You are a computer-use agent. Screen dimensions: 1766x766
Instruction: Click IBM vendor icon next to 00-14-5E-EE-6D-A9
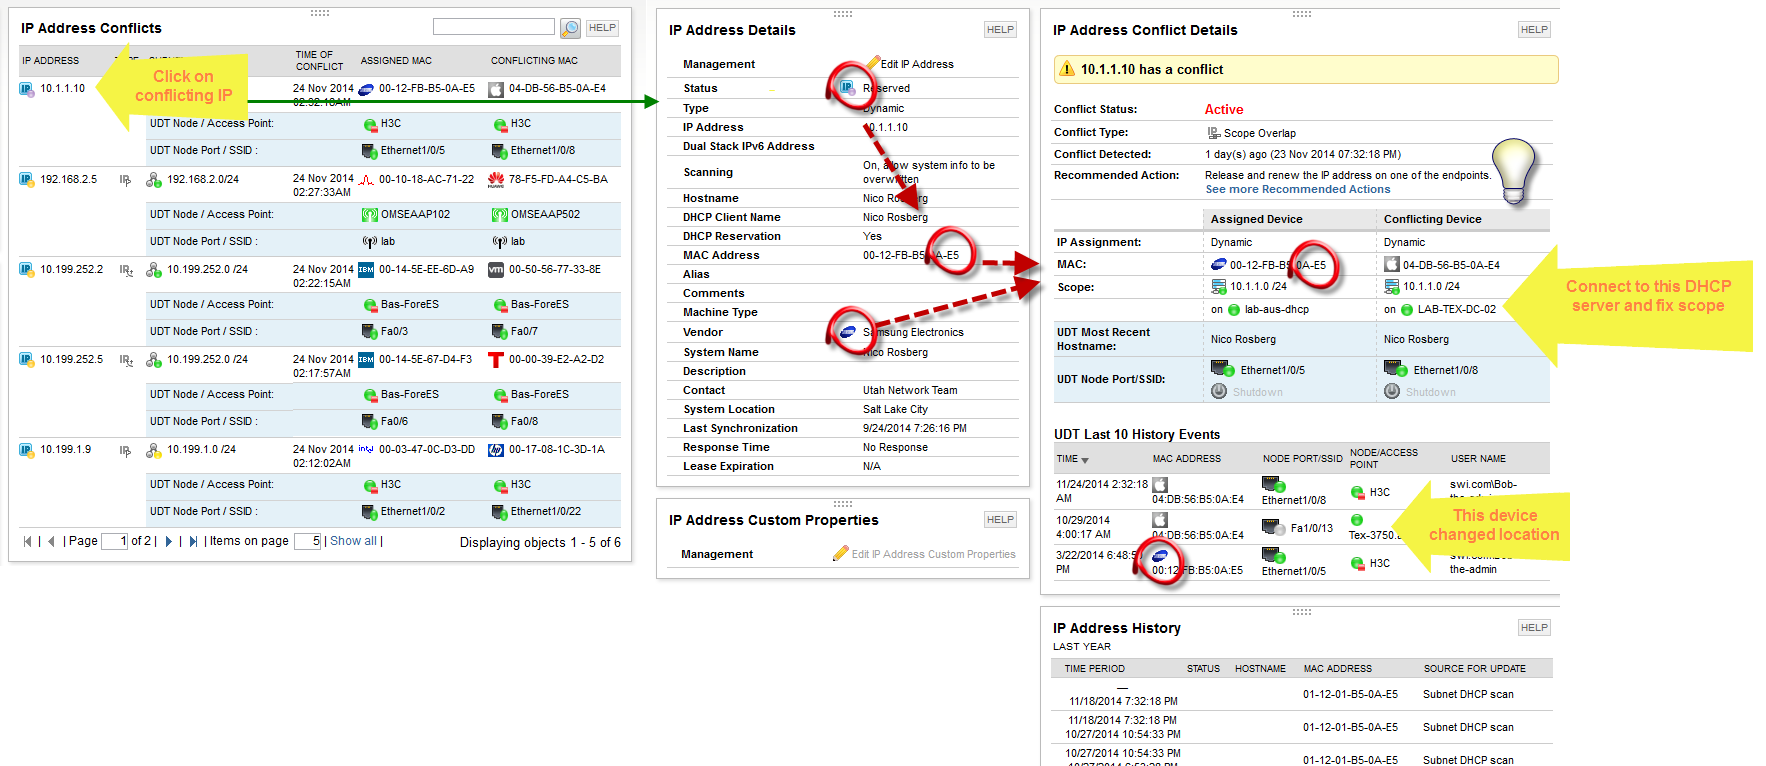tap(366, 269)
